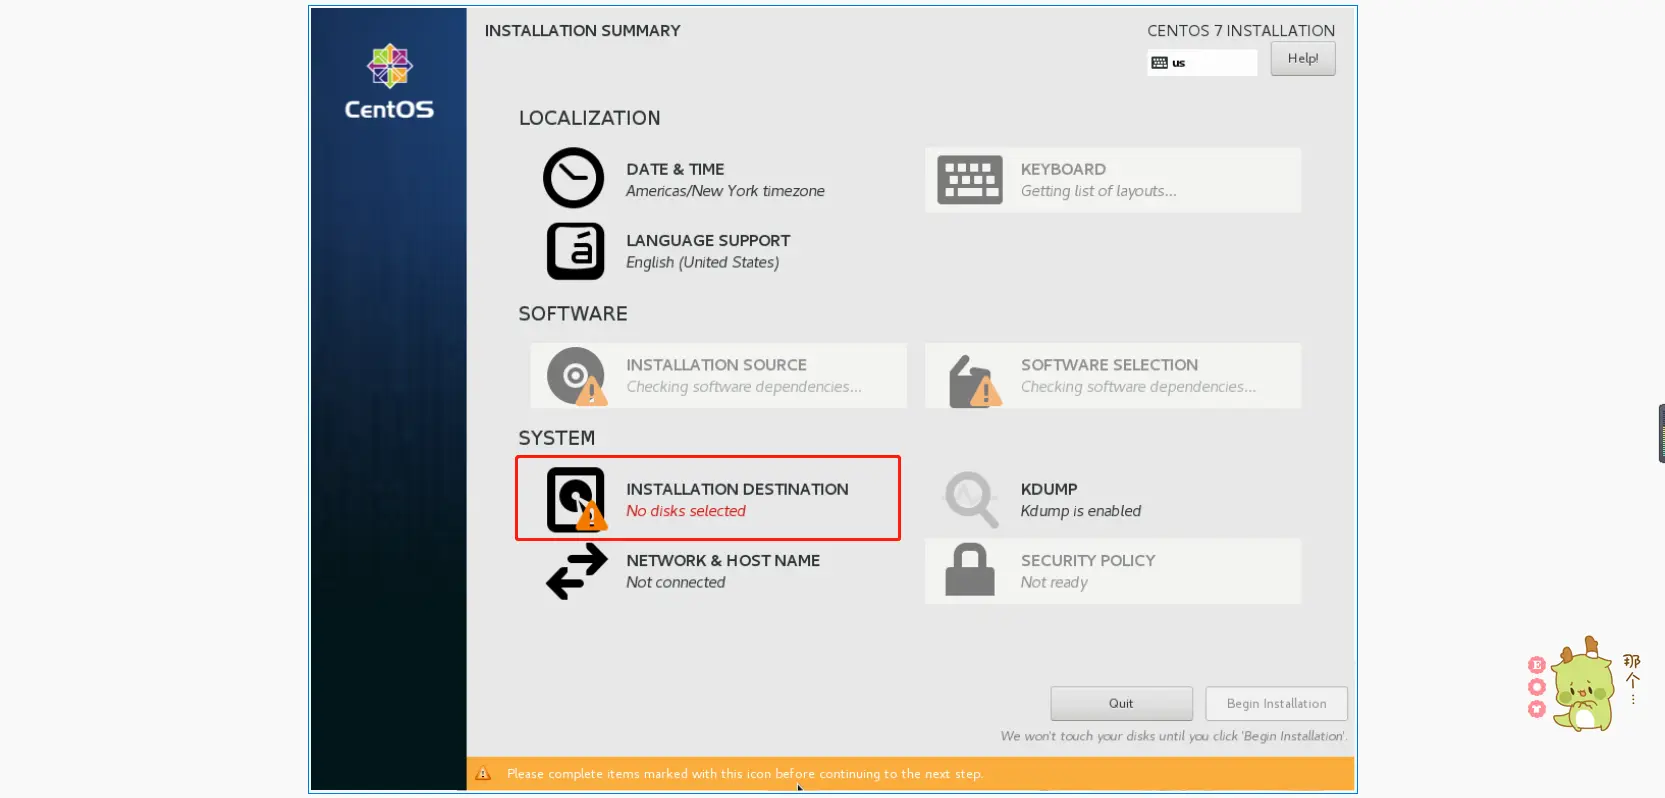This screenshot has width=1665, height=798.
Task: Click the 'Not connected' status text
Action: click(x=676, y=582)
